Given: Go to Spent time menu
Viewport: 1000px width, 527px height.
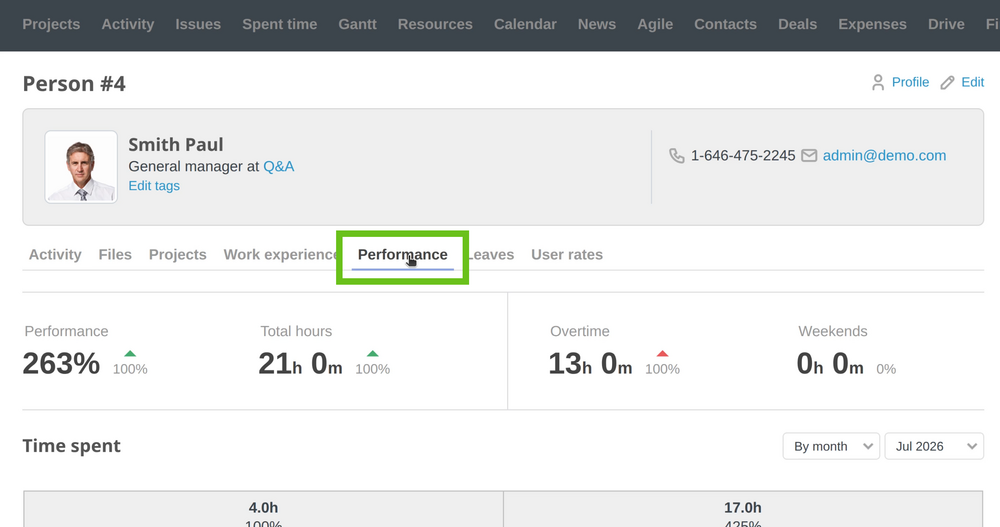Looking at the screenshot, I should point(279,24).
